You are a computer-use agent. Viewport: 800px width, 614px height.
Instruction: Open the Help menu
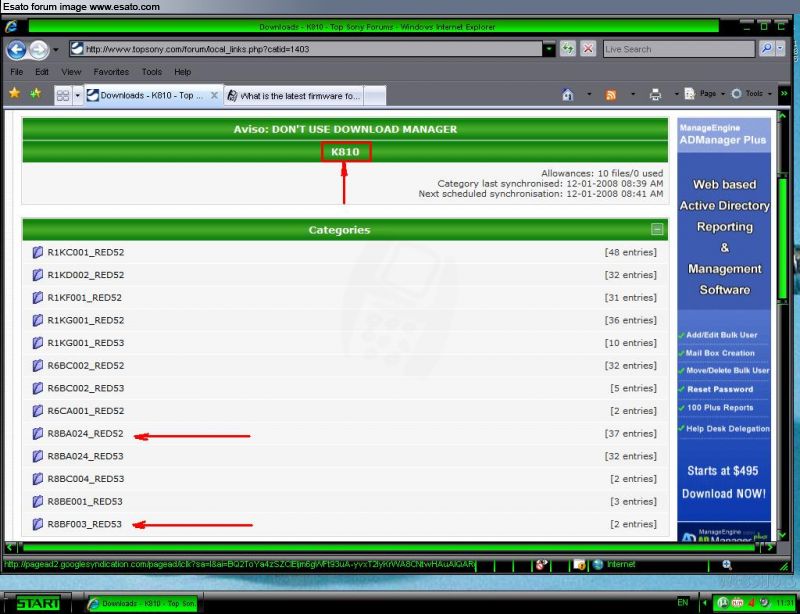pyautogui.click(x=182, y=72)
